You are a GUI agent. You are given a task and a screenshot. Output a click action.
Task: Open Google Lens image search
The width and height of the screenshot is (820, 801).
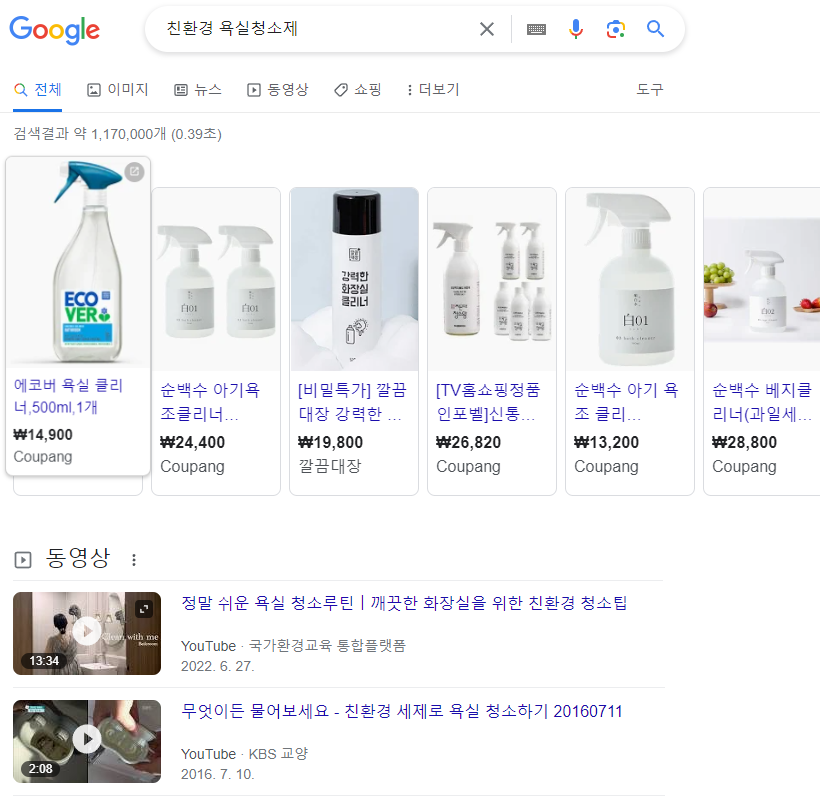(616, 29)
